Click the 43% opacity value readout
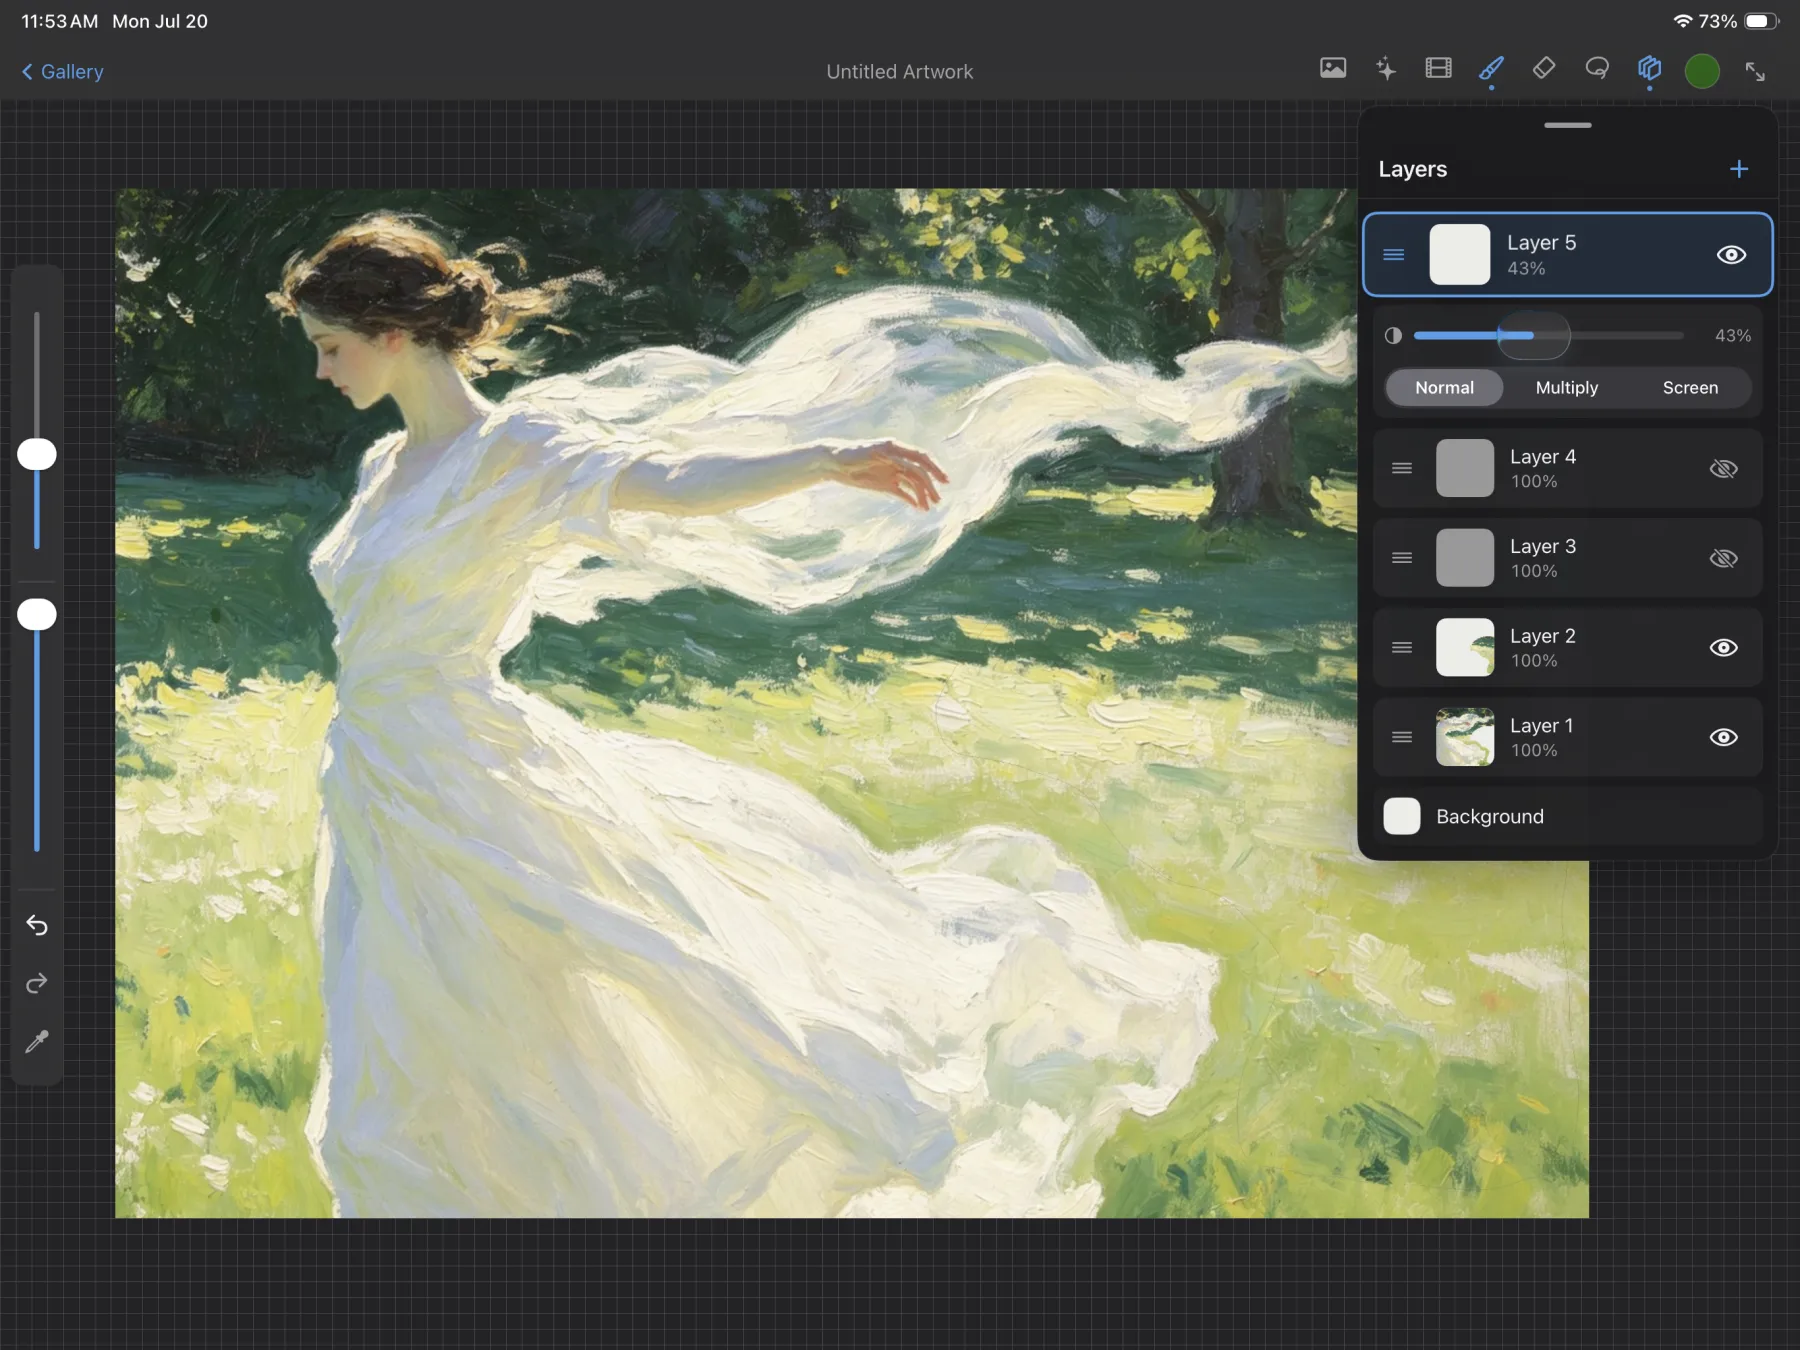The image size is (1800, 1350). [1733, 336]
